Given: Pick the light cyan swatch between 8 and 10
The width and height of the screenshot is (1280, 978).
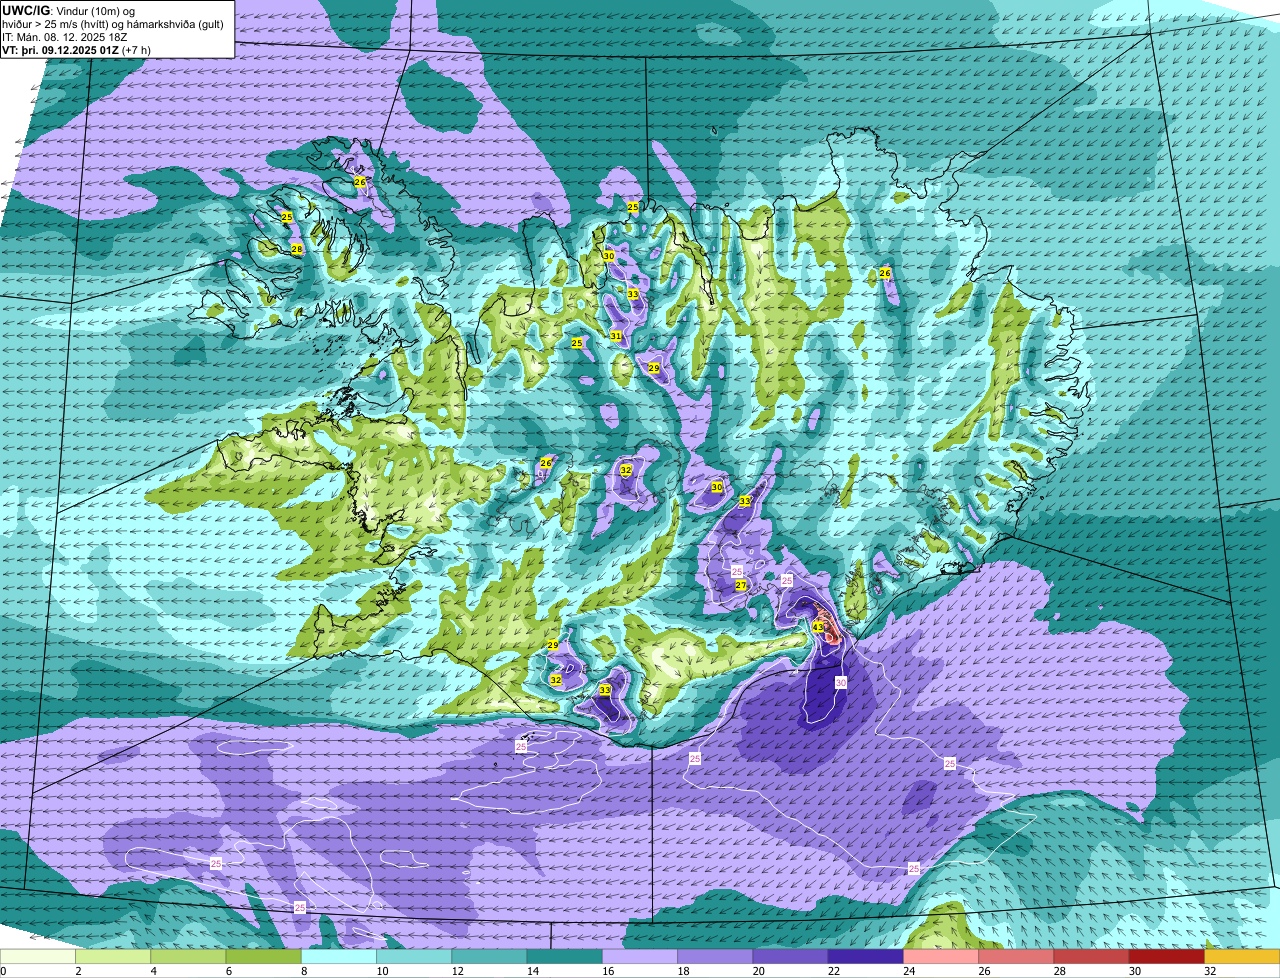Looking at the screenshot, I should click(339, 956).
